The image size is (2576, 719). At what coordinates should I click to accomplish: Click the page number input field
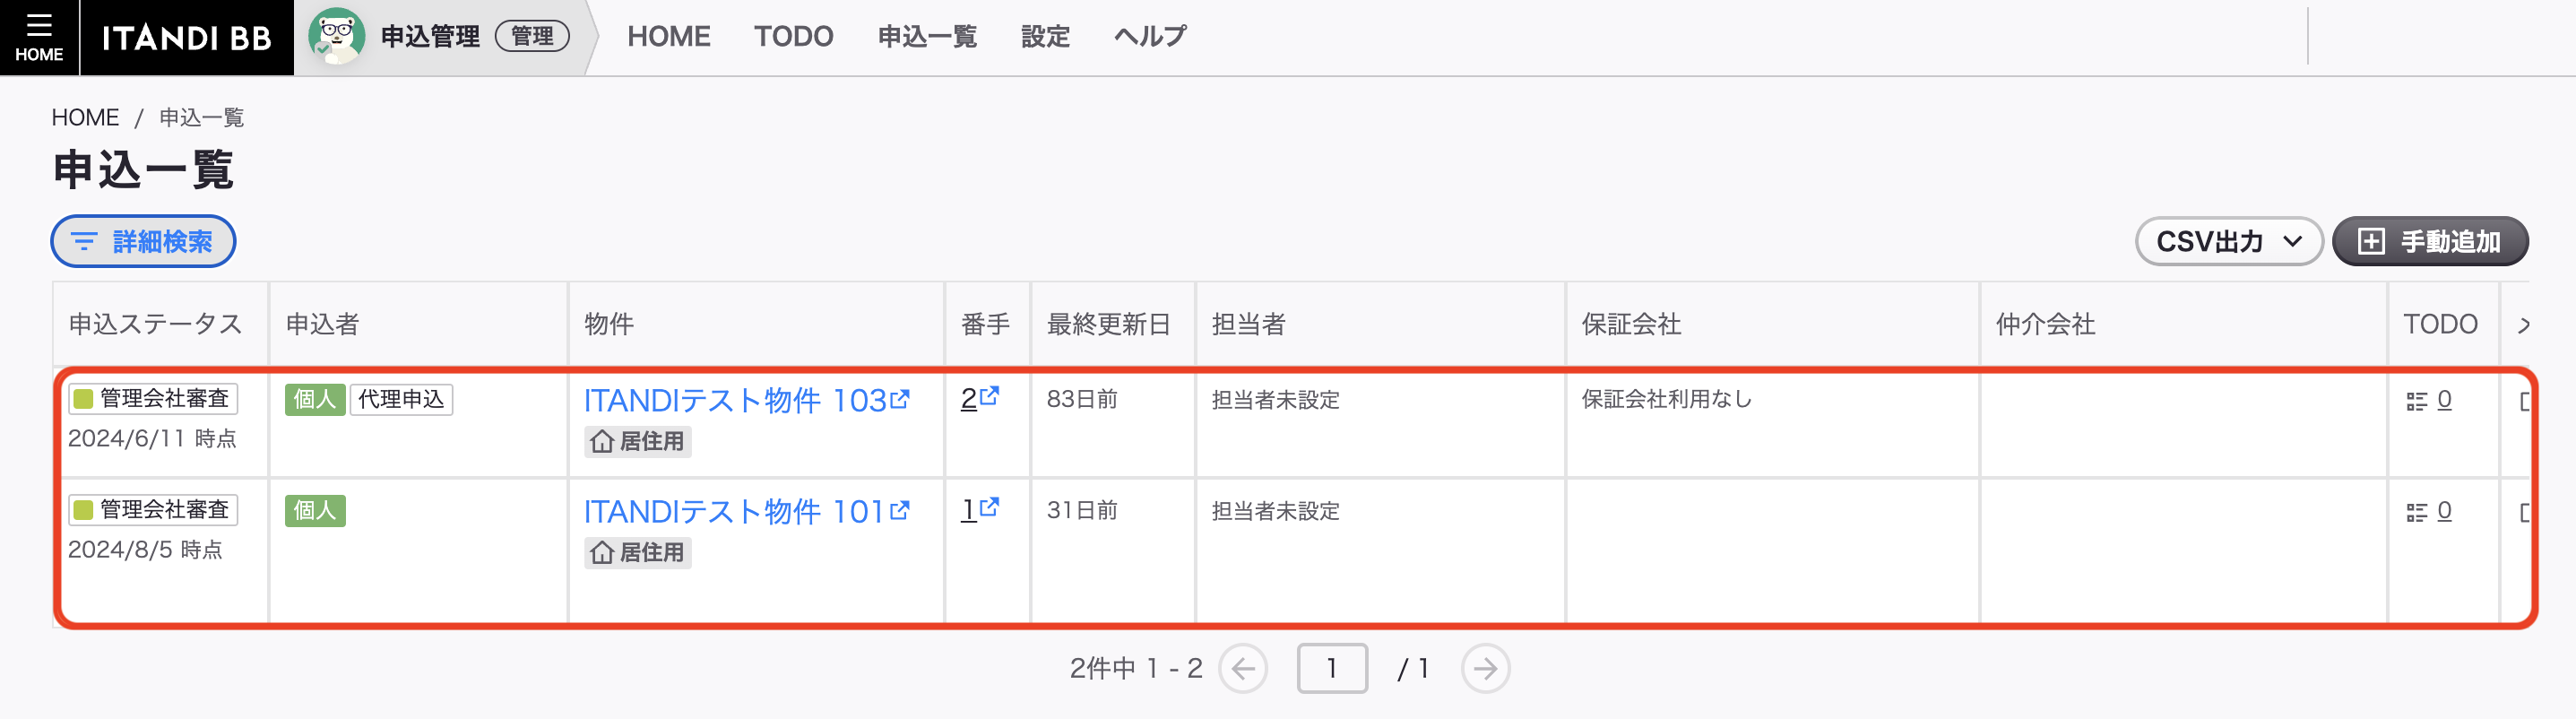(x=1332, y=668)
